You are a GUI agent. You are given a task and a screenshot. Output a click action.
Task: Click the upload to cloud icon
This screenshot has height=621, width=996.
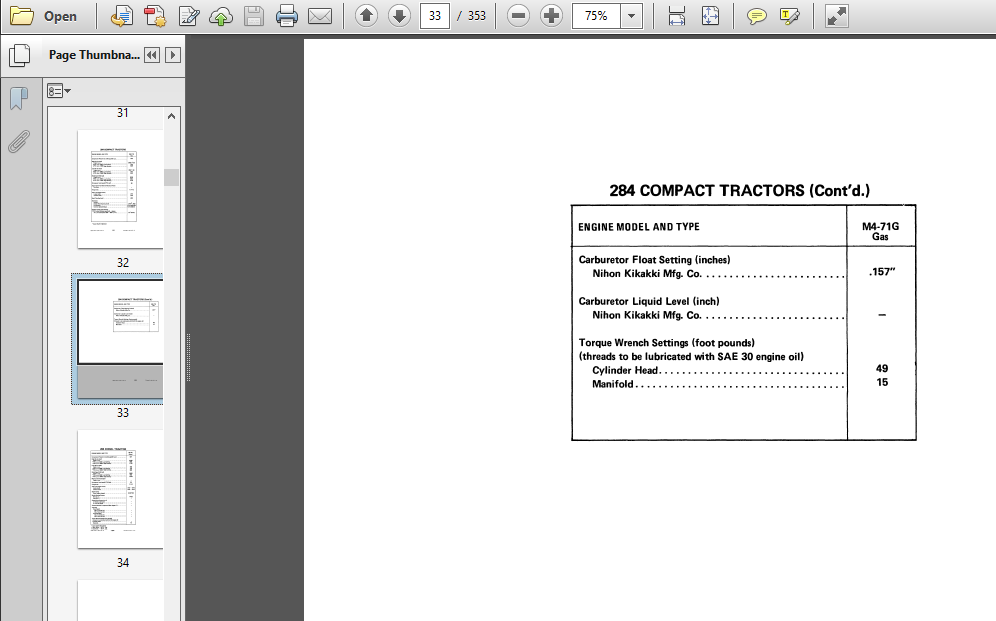pyautogui.click(x=221, y=16)
